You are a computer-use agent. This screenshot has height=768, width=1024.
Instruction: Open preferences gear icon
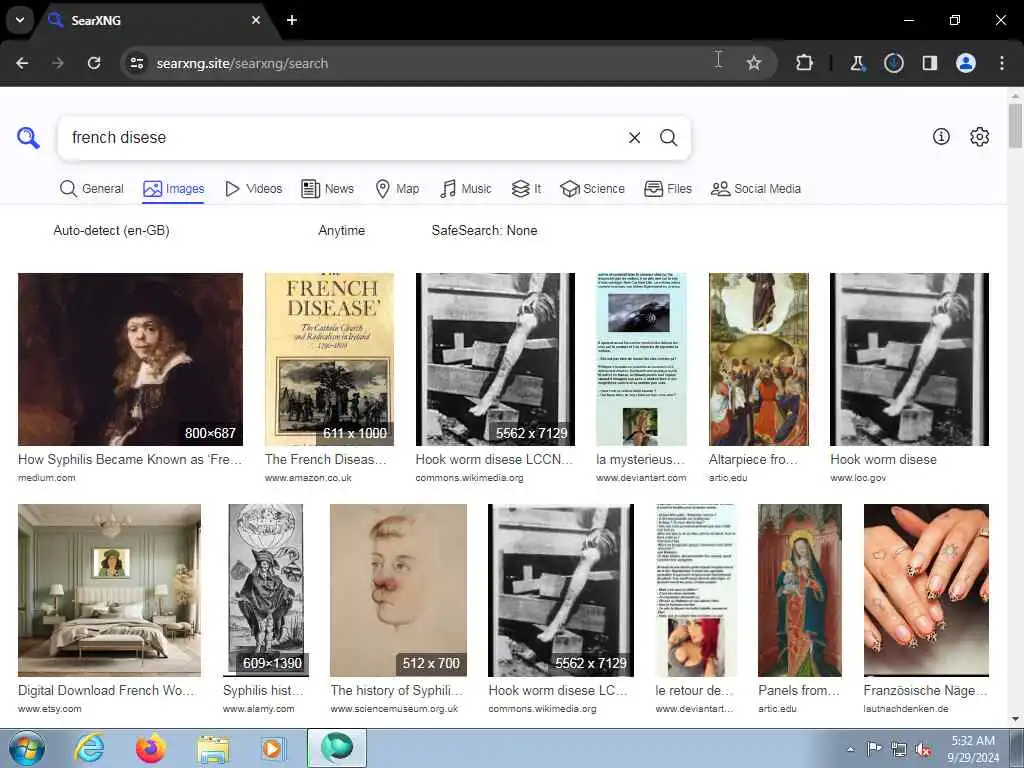979,136
